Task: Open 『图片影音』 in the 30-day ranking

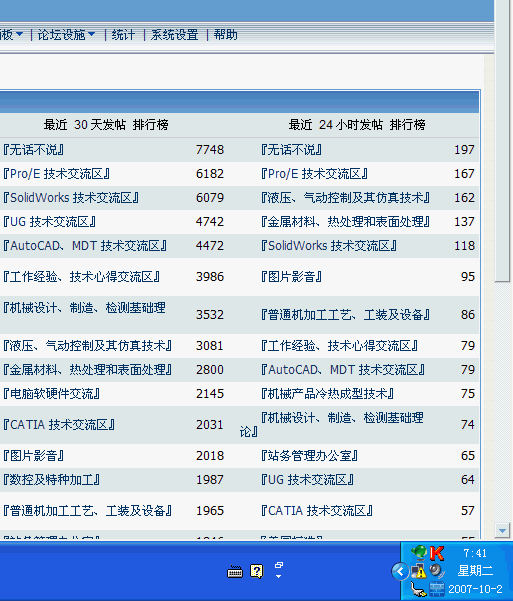Action: [33, 456]
